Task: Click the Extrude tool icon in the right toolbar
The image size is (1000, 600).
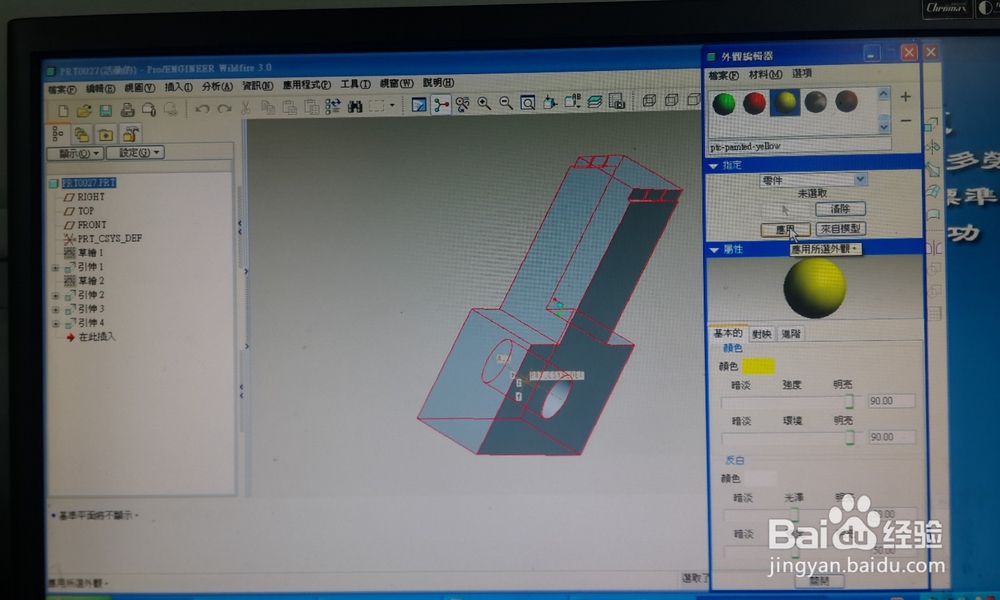Action: point(932,125)
